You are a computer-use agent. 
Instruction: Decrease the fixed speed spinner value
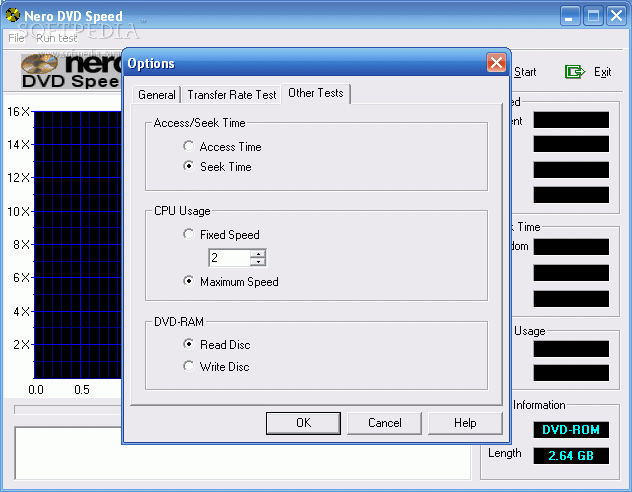click(x=258, y=262)
